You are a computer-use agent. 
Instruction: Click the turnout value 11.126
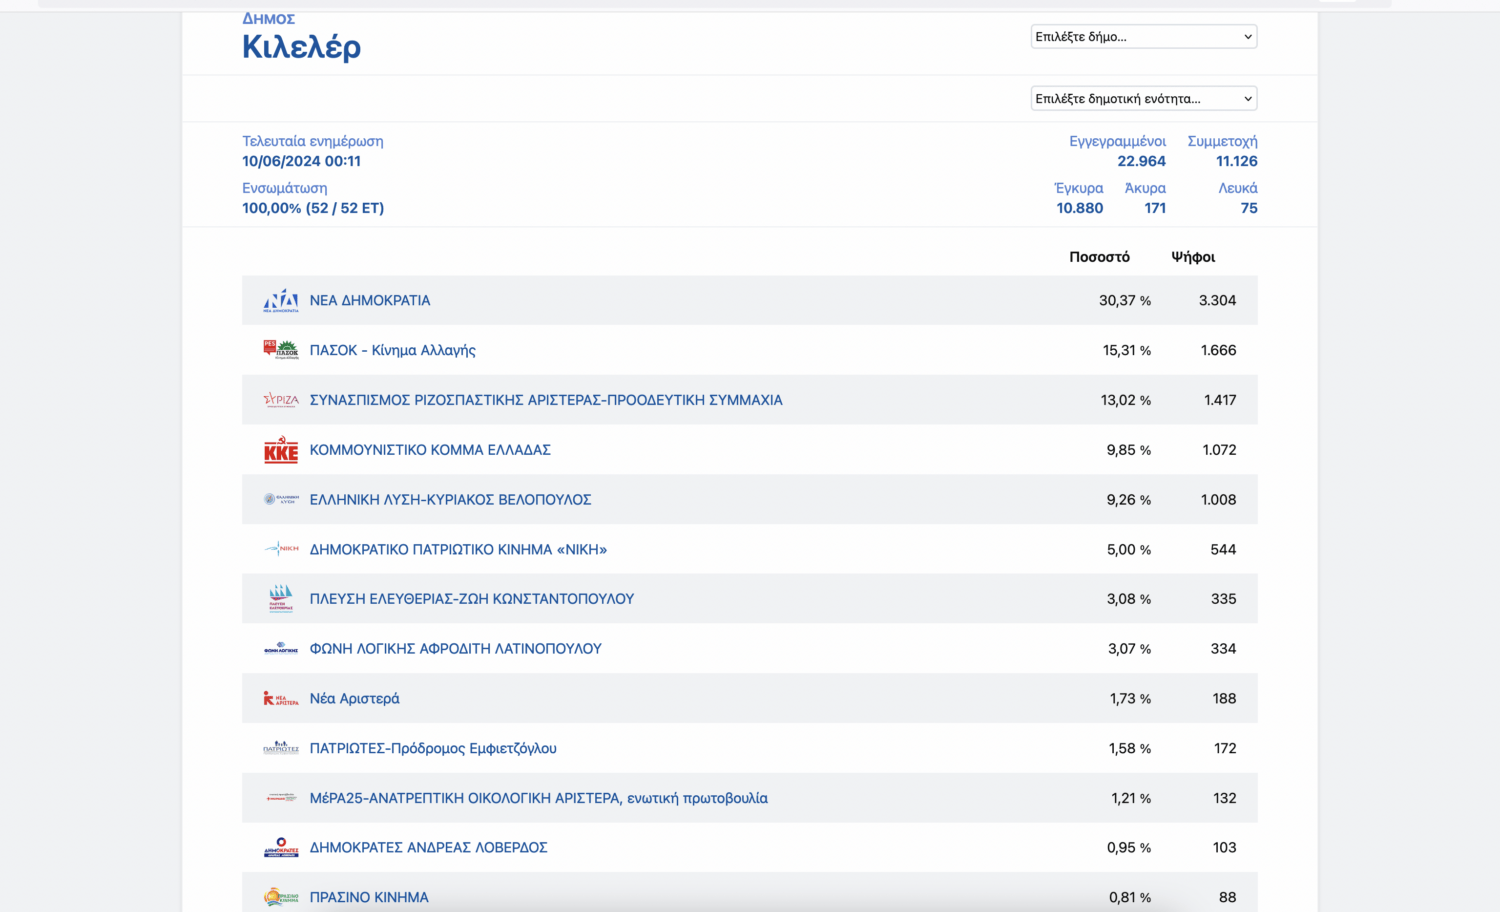pyautogui.click(x=1237, y=161)
